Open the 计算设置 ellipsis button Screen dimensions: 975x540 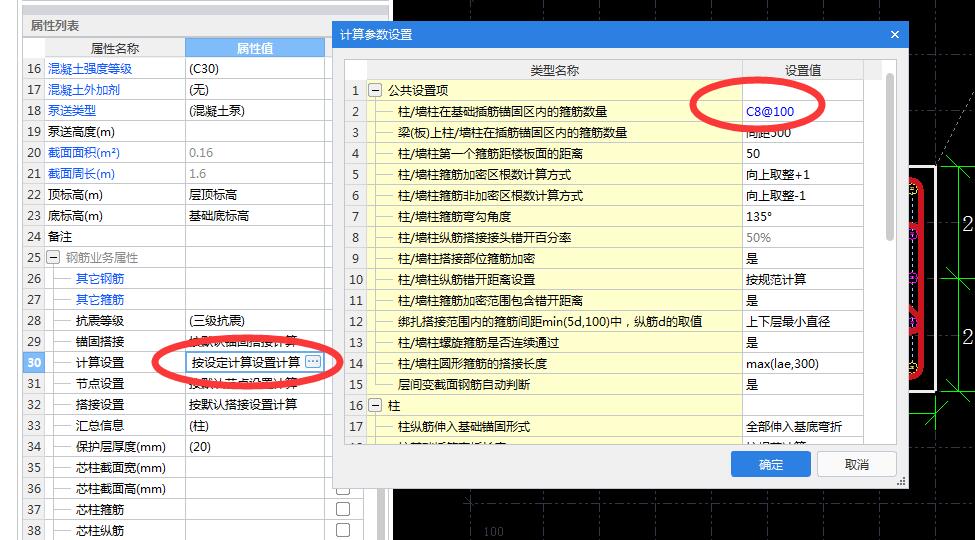[x=313, y=362]
